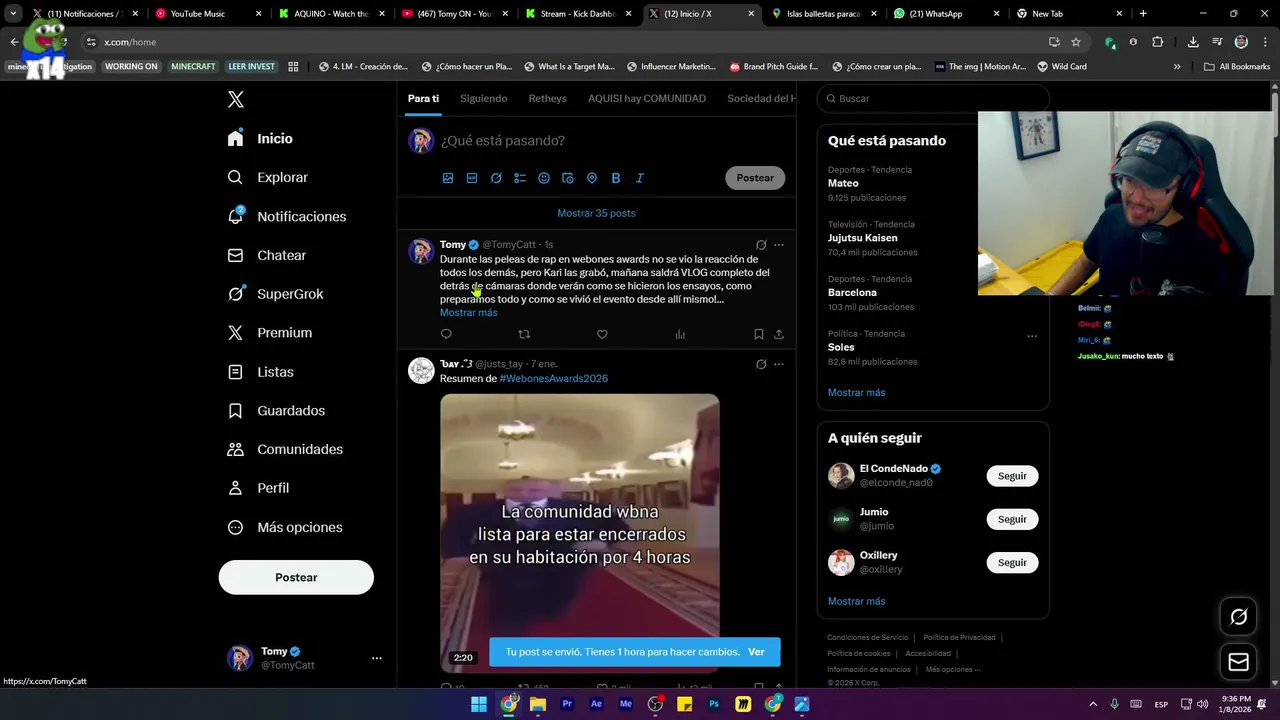The image size is (1280, 720).
Task: Click Ver in the post sent notification
Action: pos(756,652)
